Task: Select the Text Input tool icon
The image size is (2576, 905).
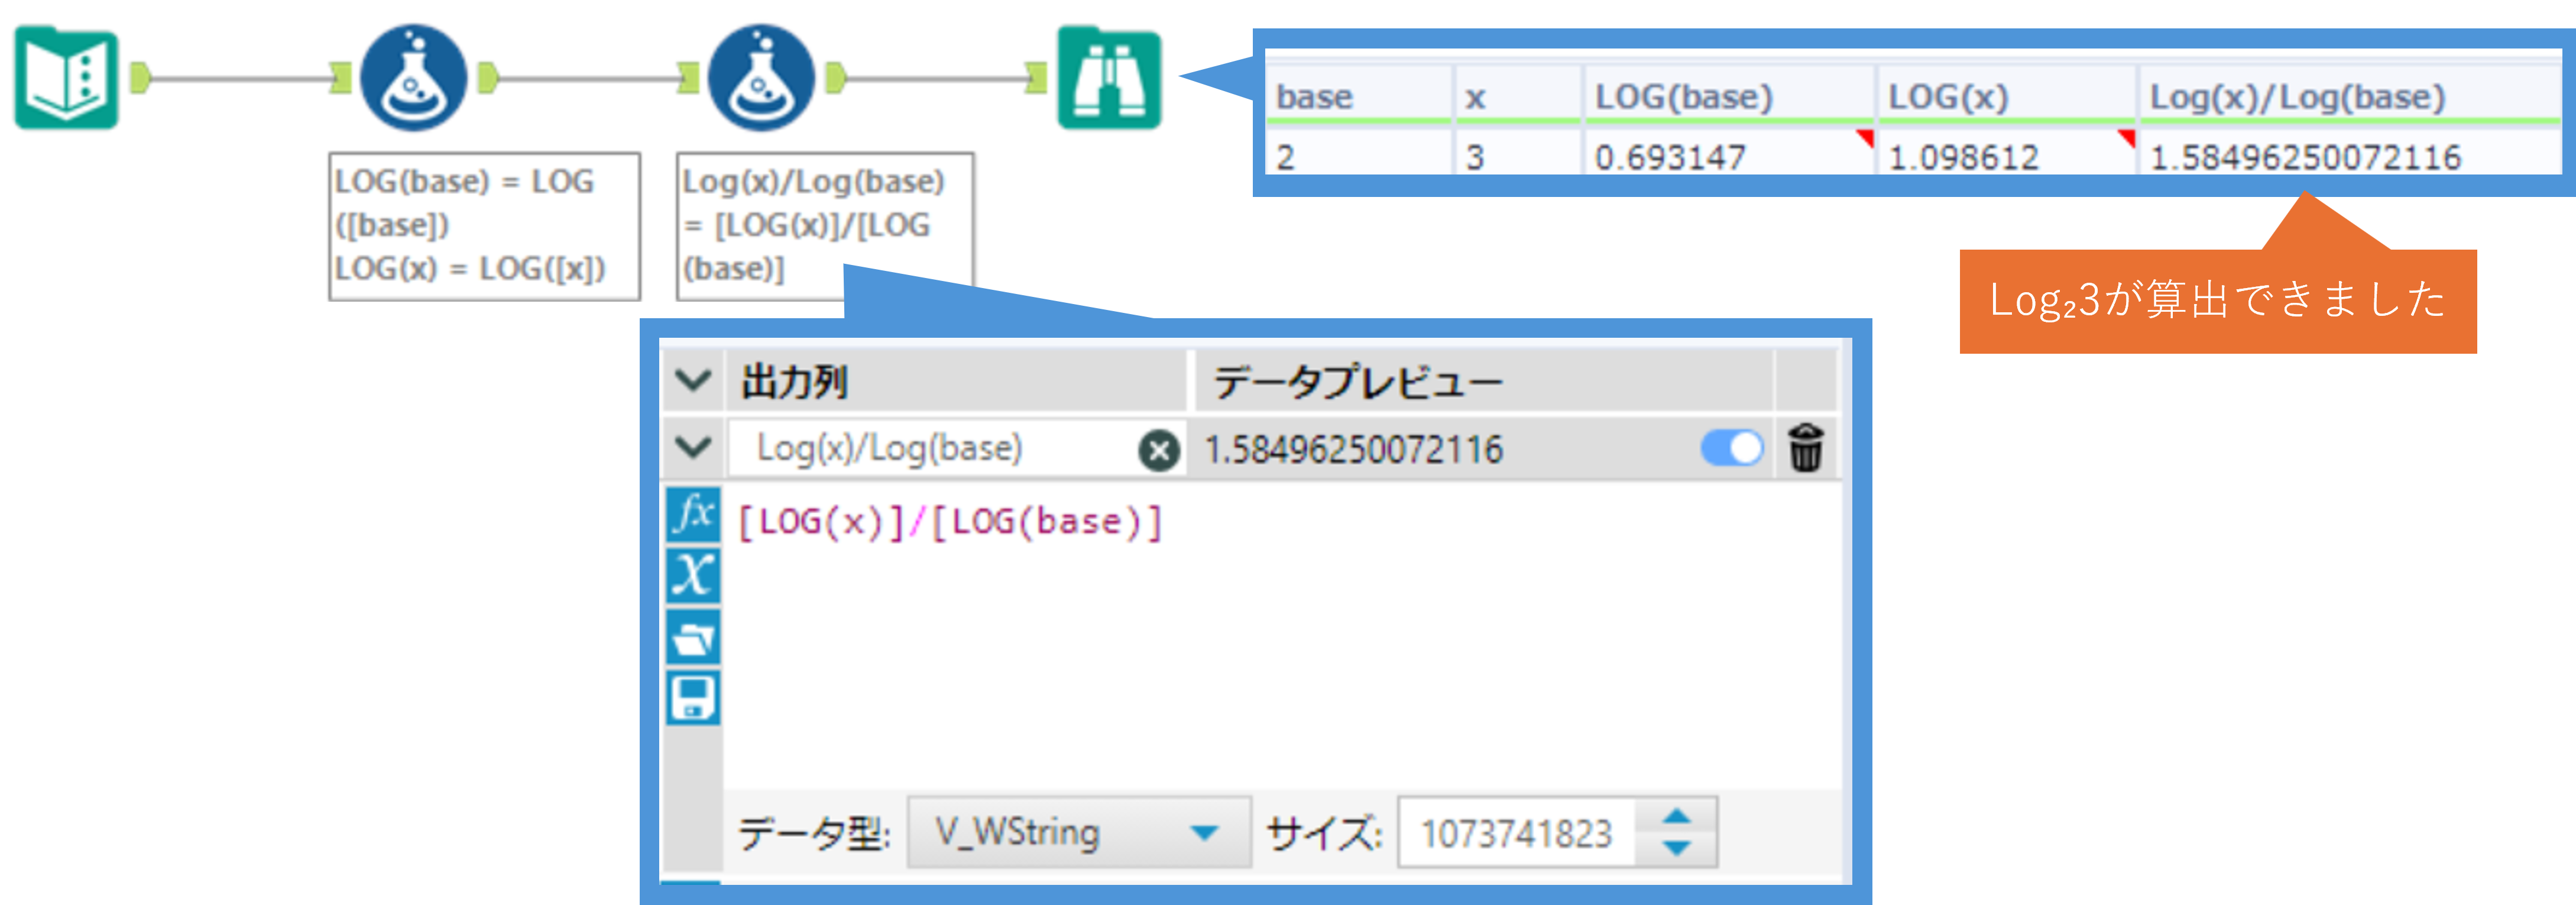Action: [x=66, y=79]
